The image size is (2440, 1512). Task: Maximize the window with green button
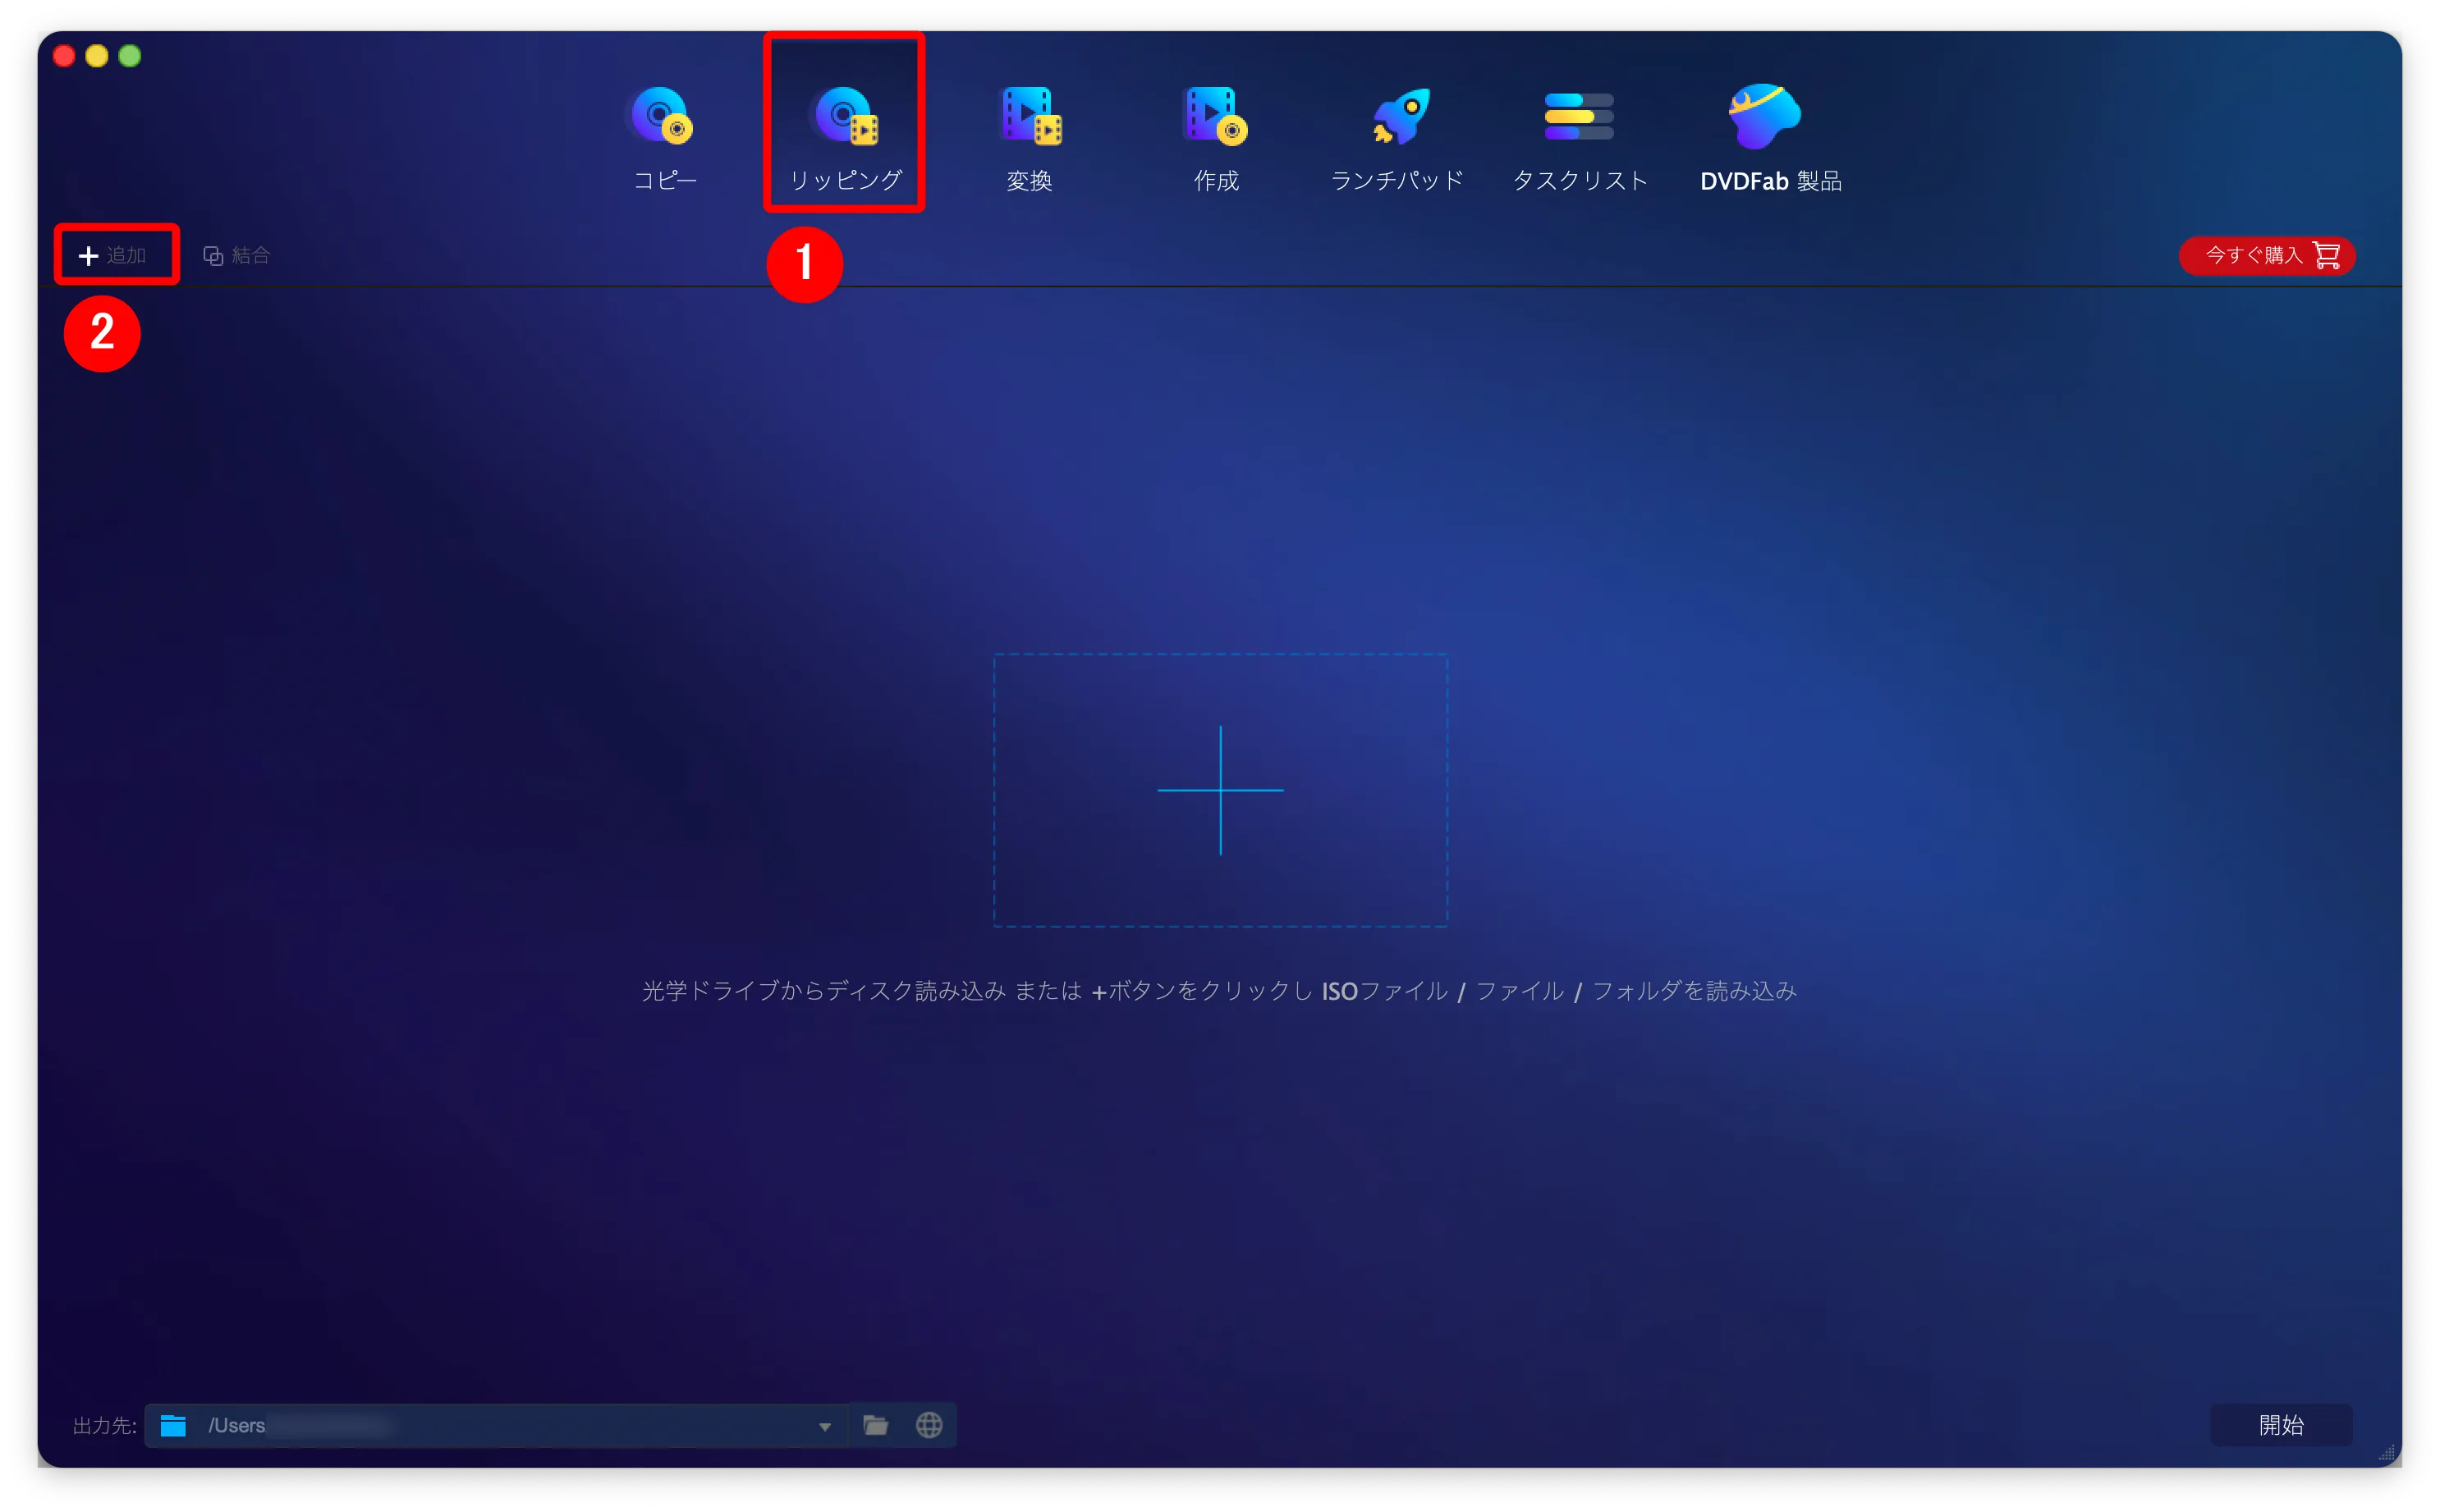coord(130,56)
